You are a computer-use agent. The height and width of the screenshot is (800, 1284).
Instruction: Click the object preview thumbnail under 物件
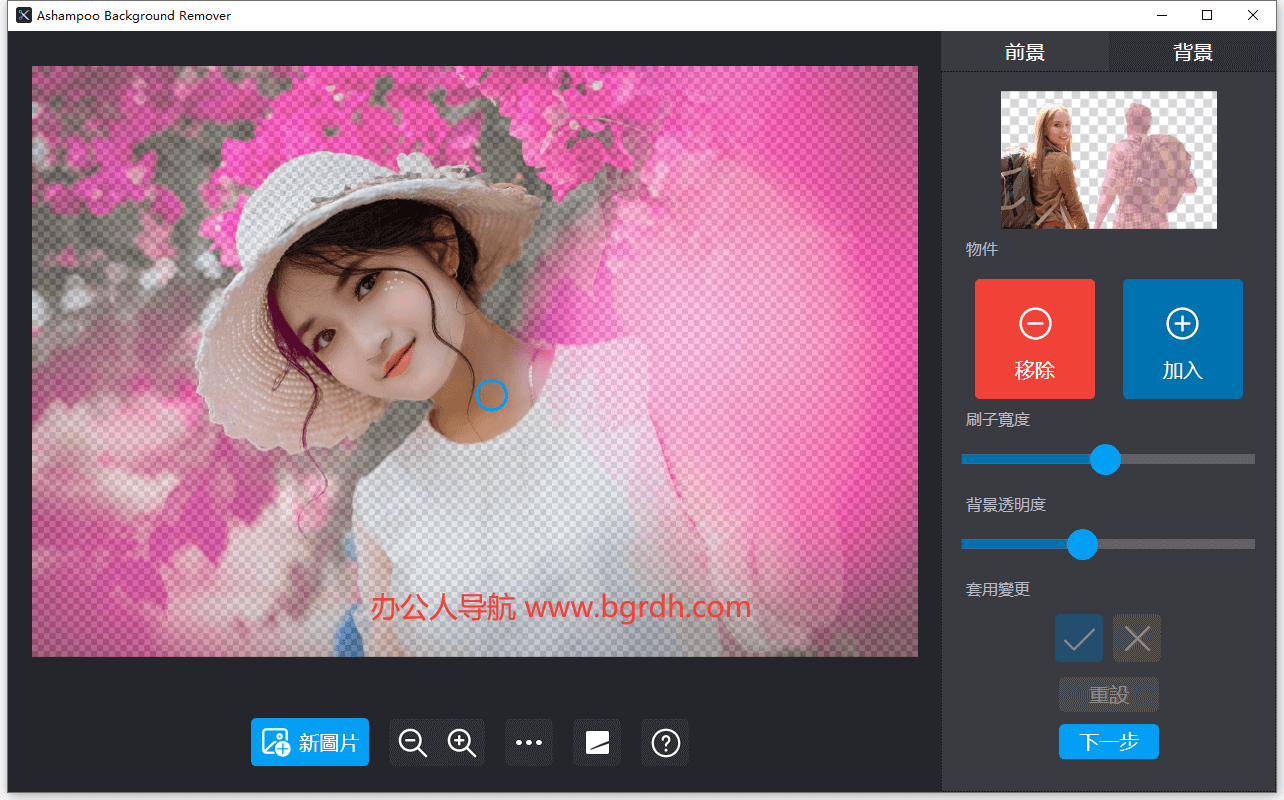tap(1108, 159)
